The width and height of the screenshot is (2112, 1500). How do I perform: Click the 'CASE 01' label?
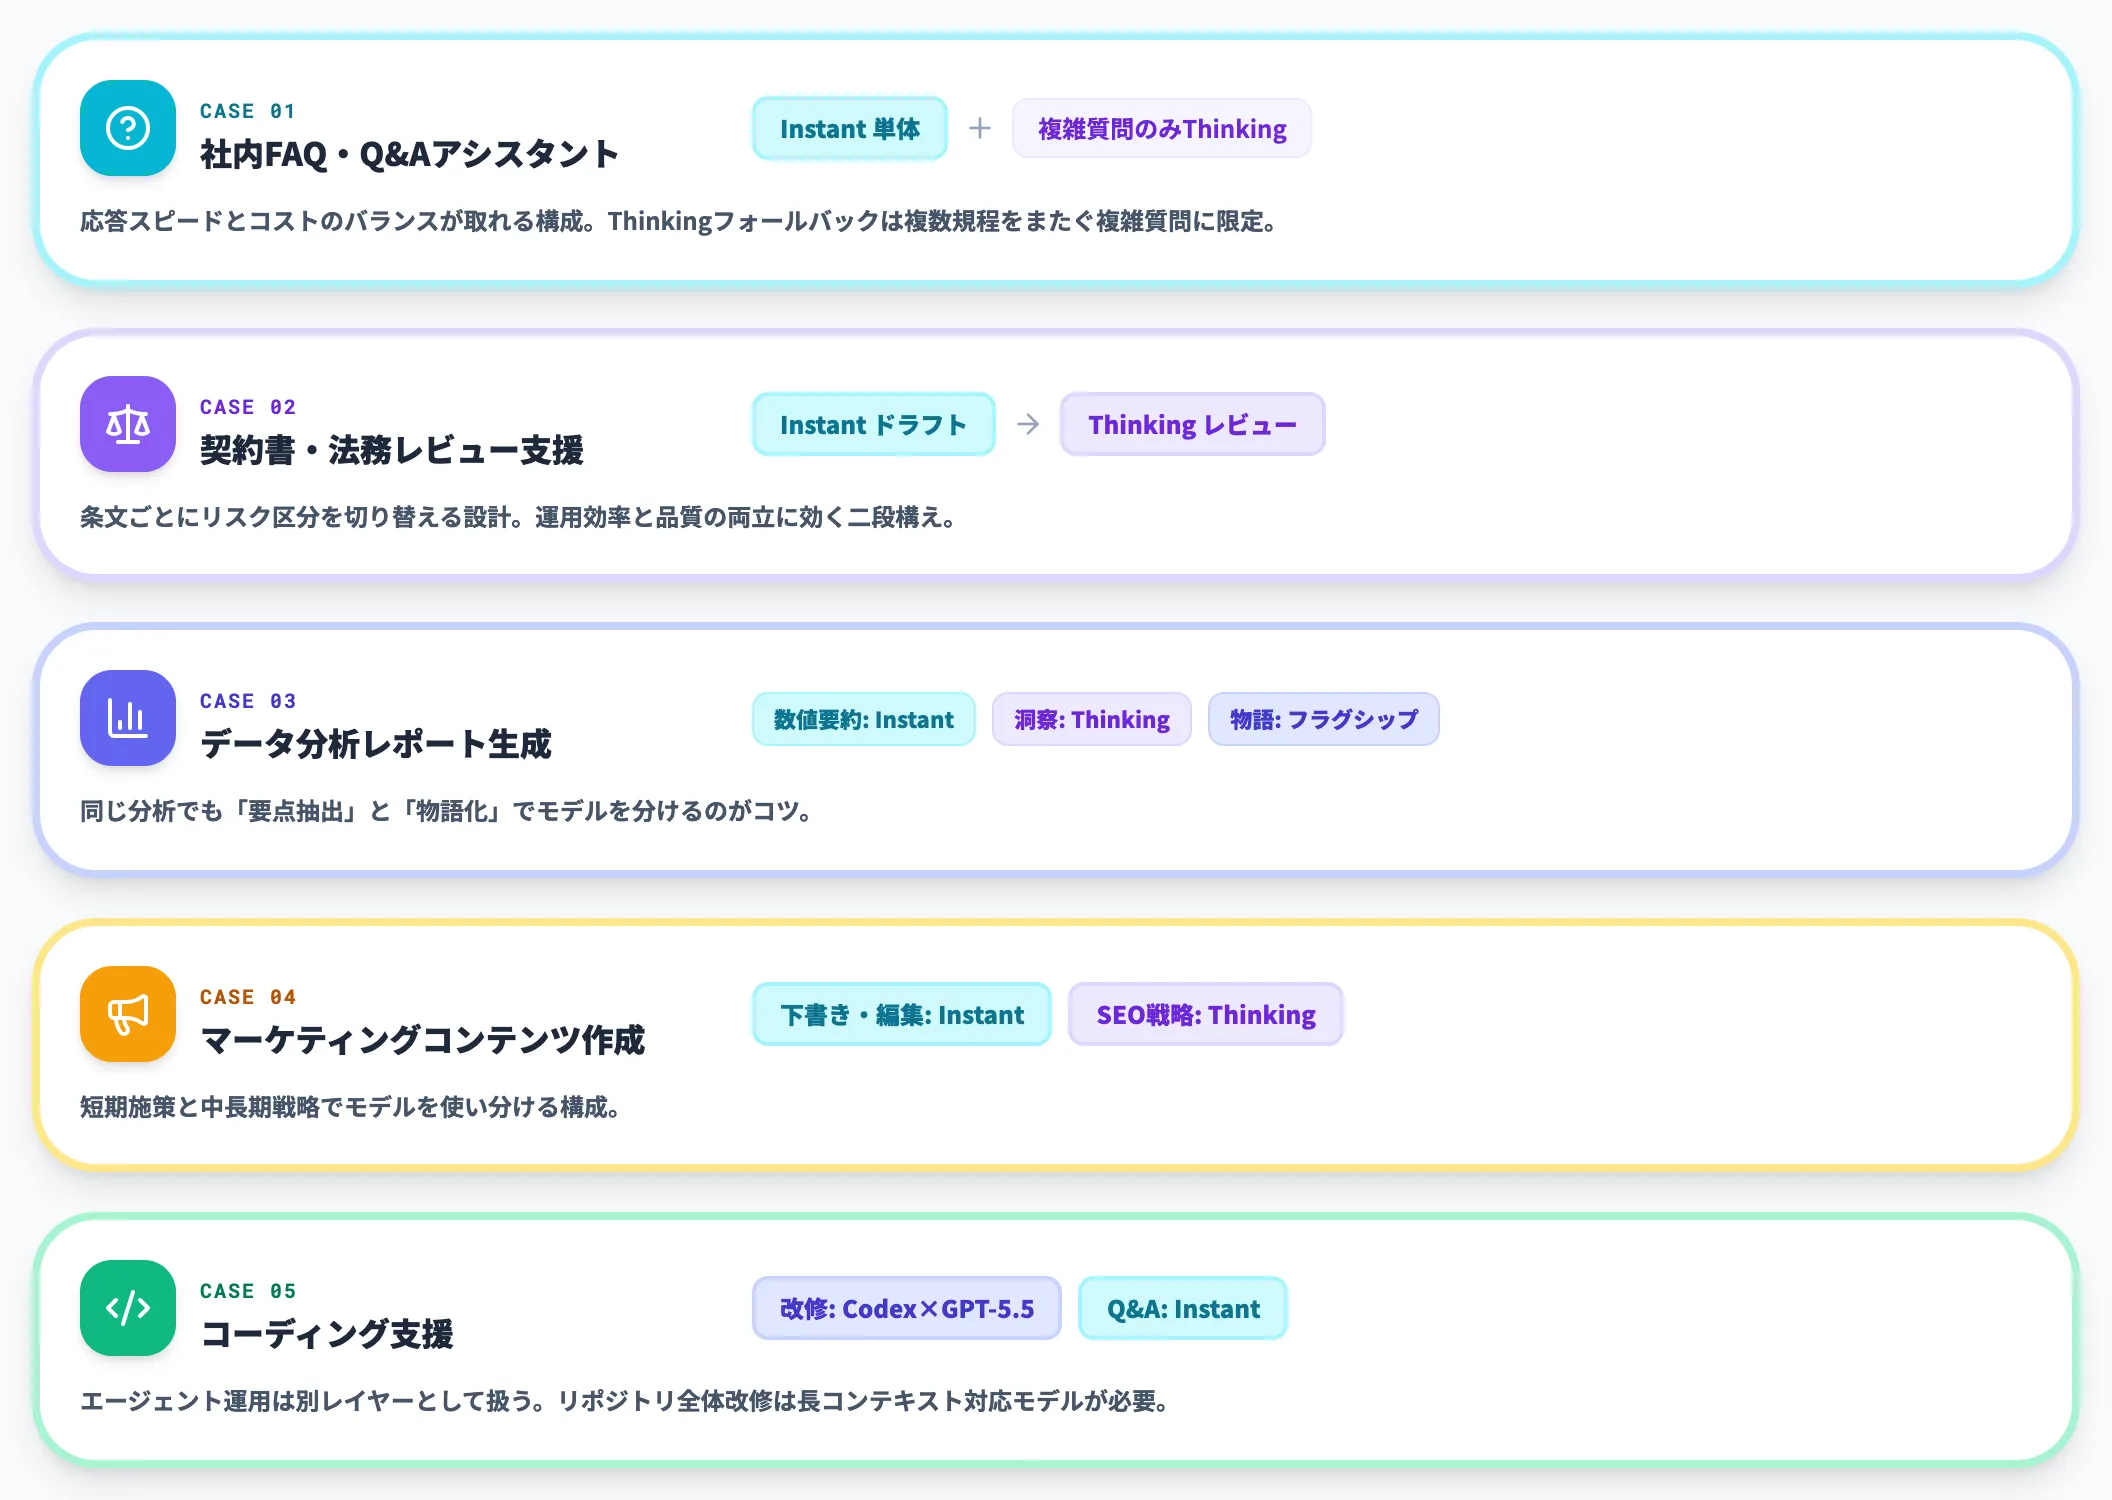[x=248, y=111]
